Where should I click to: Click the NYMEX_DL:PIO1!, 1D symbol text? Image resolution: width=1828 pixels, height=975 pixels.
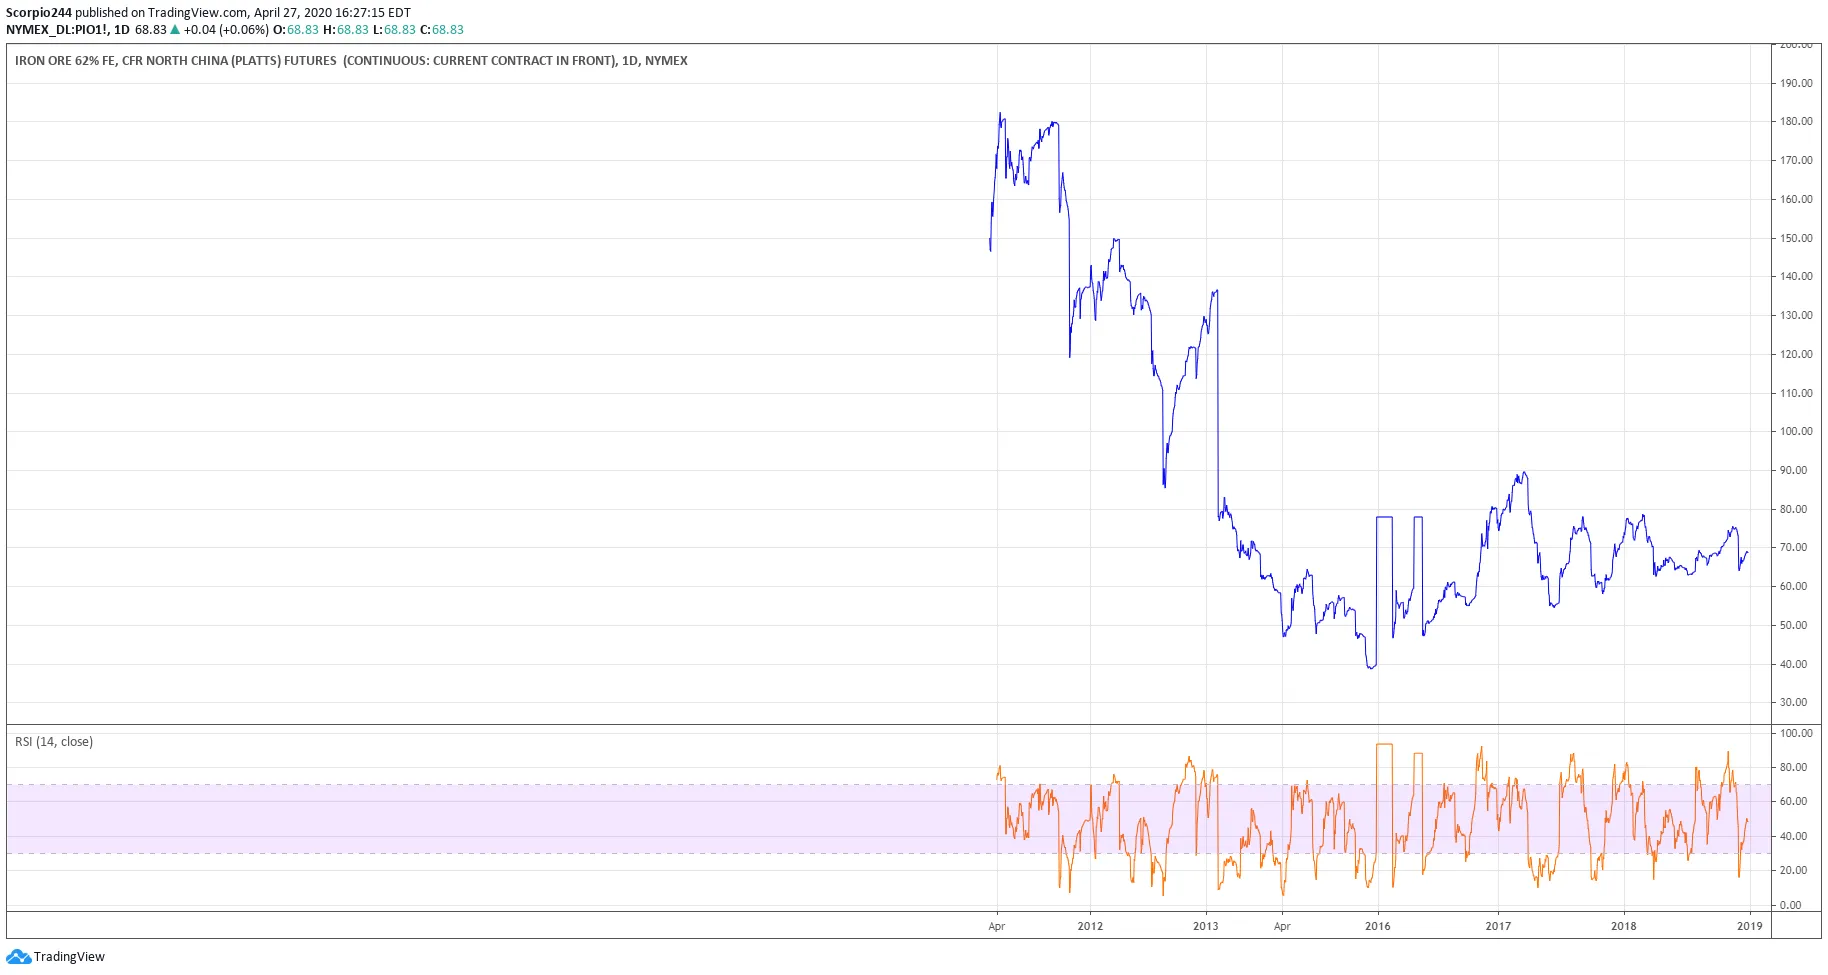(x=68, y=30)
